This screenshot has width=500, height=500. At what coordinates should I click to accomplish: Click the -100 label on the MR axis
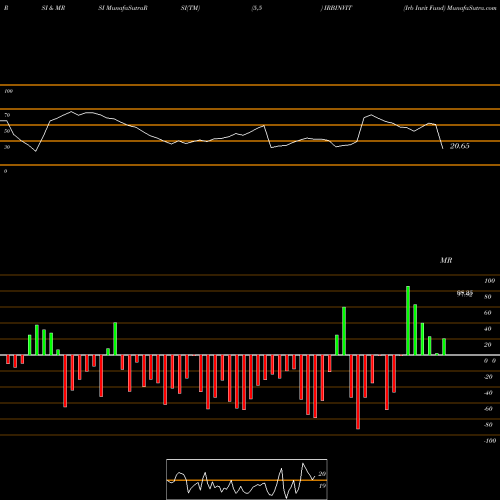(x=490, y=441)
